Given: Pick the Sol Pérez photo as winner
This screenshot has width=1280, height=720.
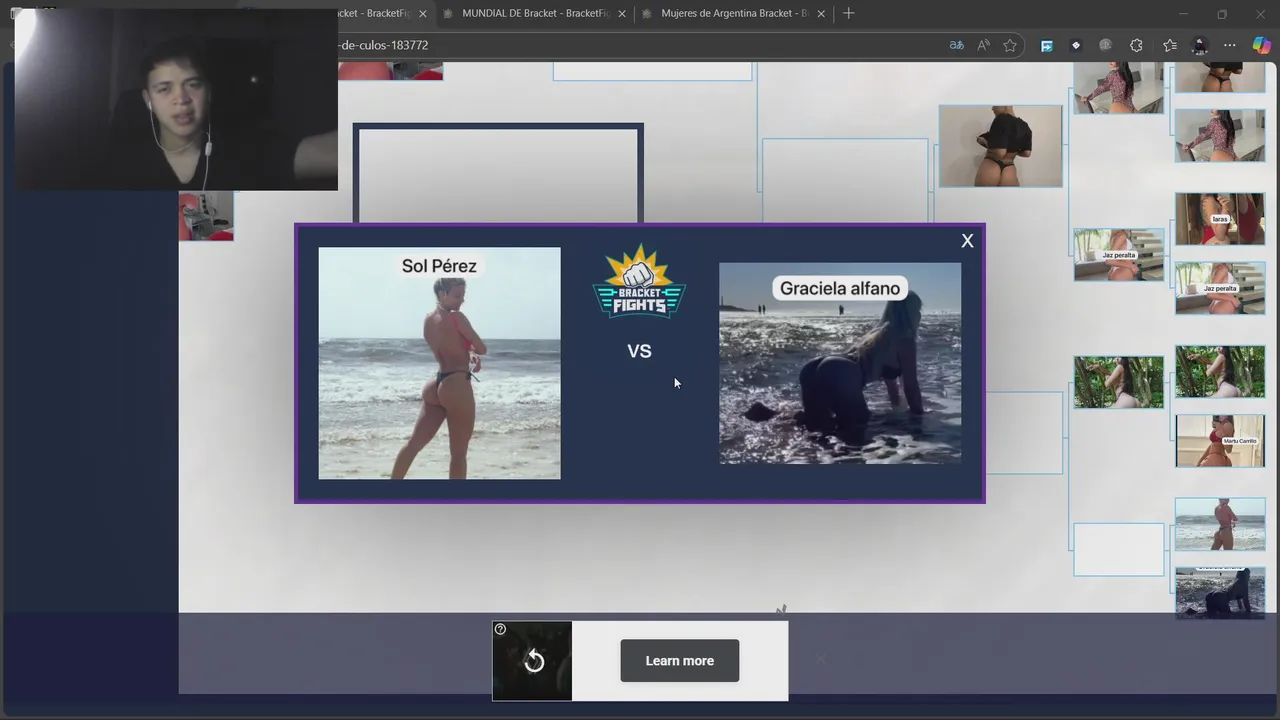Looking at the screenshot, I should pos(439,363).
